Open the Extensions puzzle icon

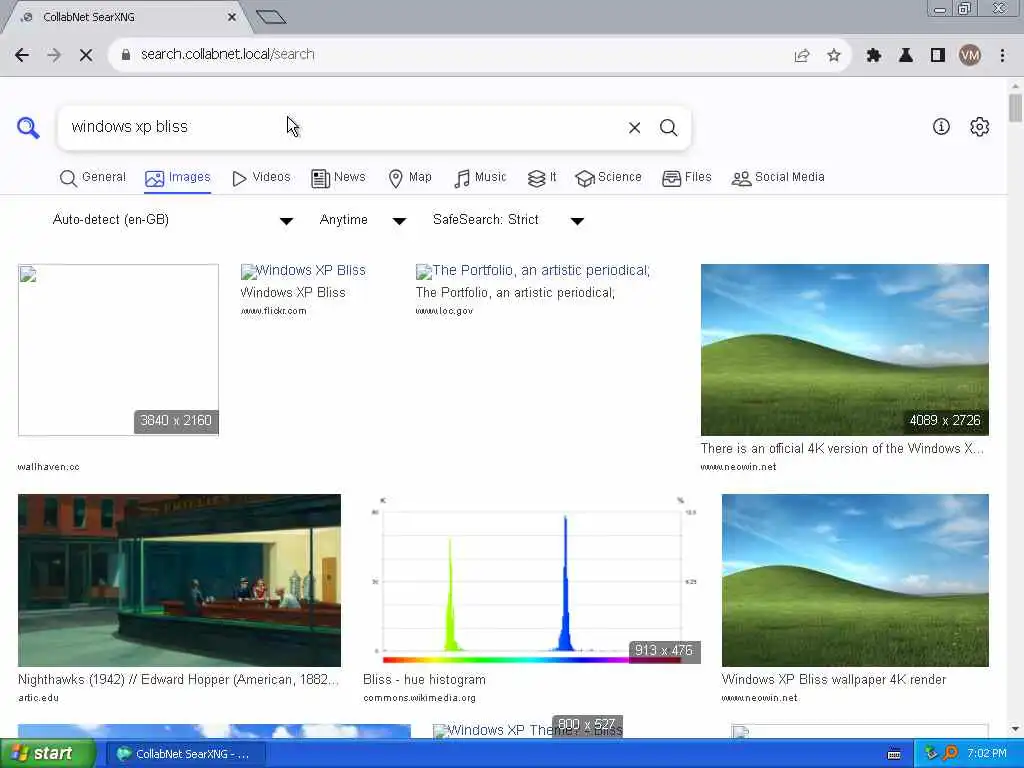click(874, 56)
